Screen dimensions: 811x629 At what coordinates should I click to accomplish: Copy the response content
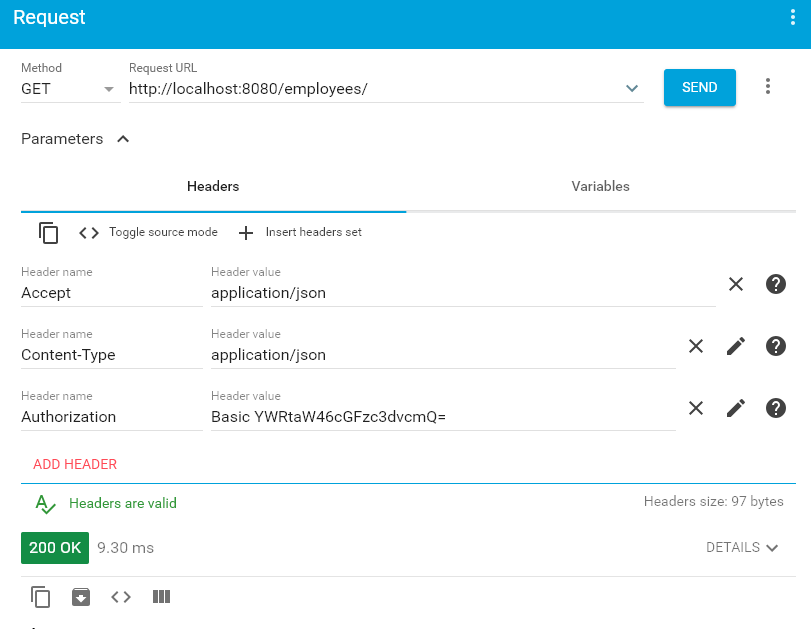(x=40, y=596)
